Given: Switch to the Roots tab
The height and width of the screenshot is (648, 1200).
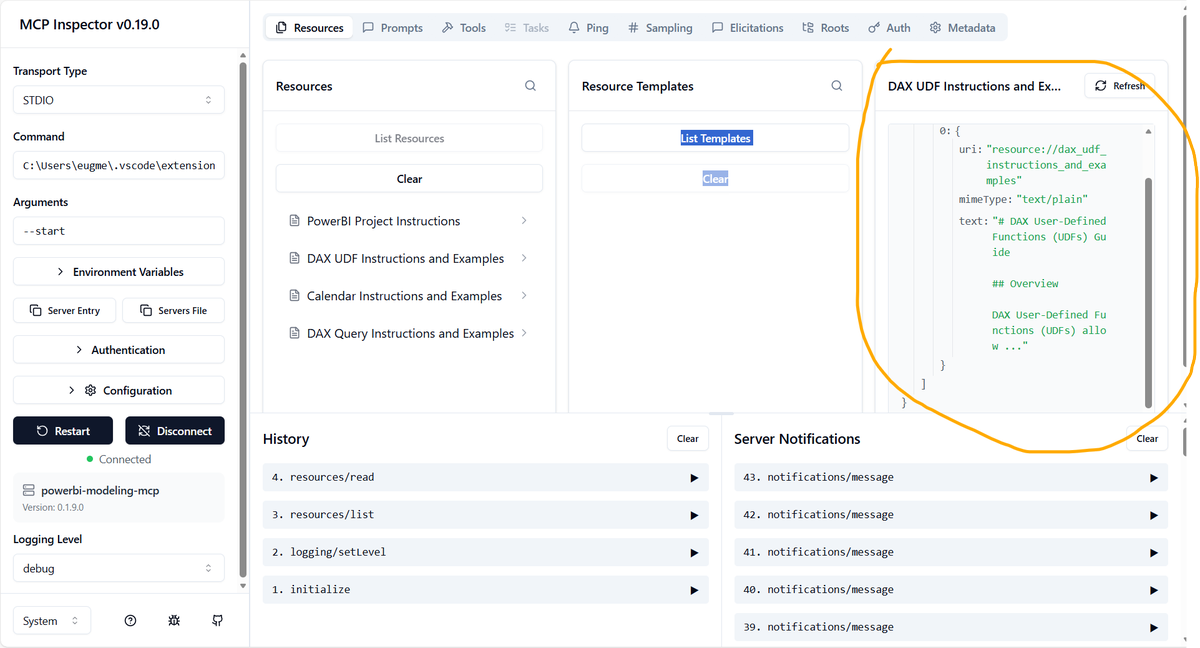Looking at the screenshot, I should tap(825, 28).
